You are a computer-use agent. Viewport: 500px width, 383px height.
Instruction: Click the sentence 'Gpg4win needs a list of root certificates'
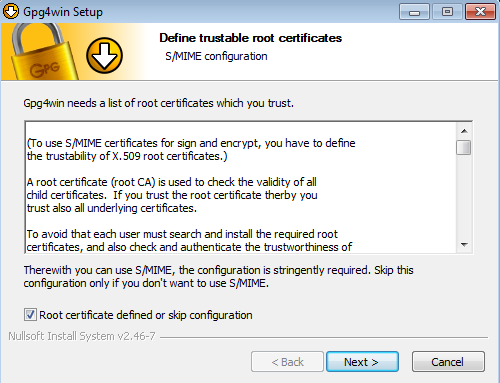158,103
